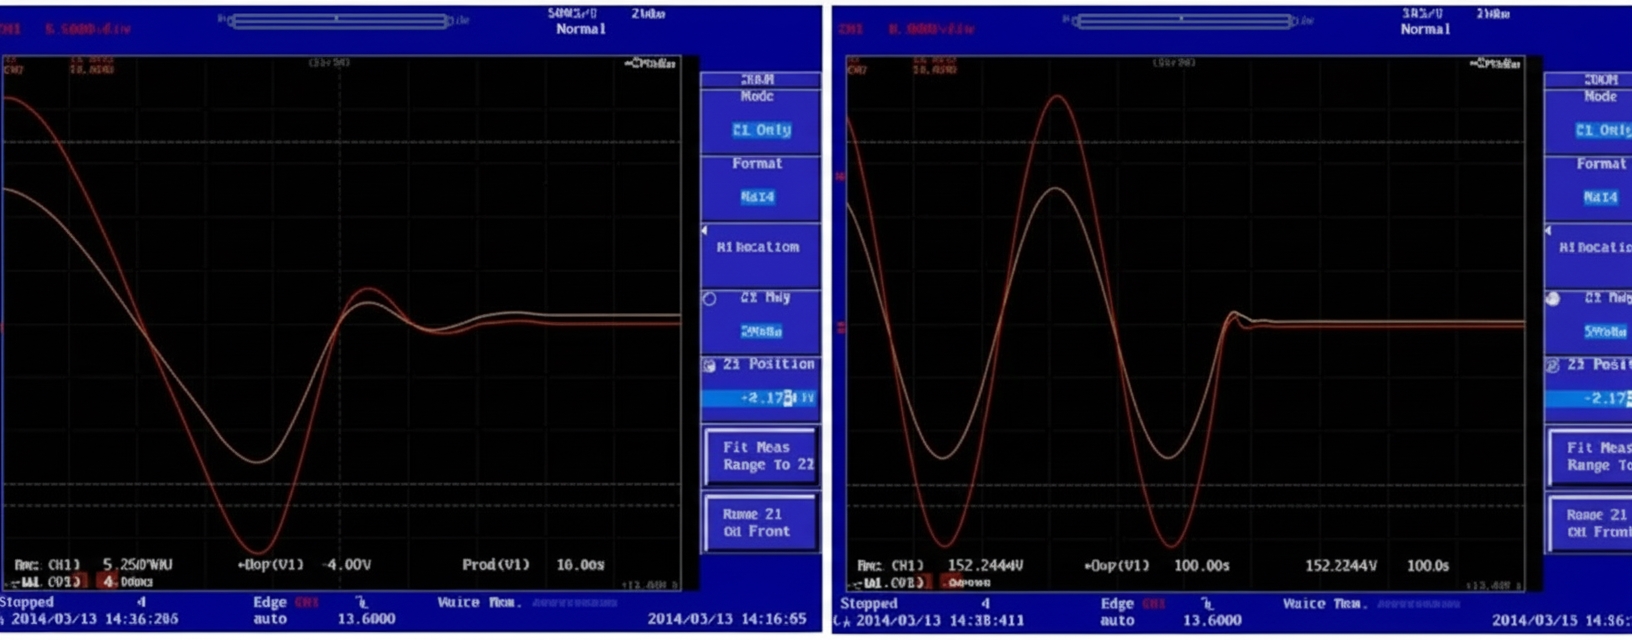The image size is (1632, 640).
Task: Click the -4.00V measurement on left scope
Action: [346, 565]
